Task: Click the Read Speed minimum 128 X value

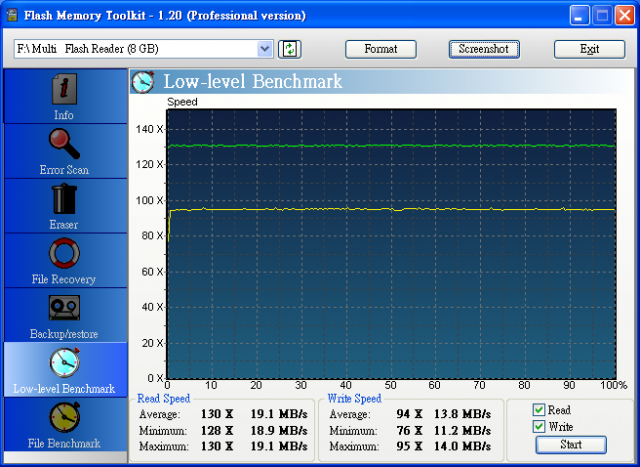Action: tap(217, 431)
